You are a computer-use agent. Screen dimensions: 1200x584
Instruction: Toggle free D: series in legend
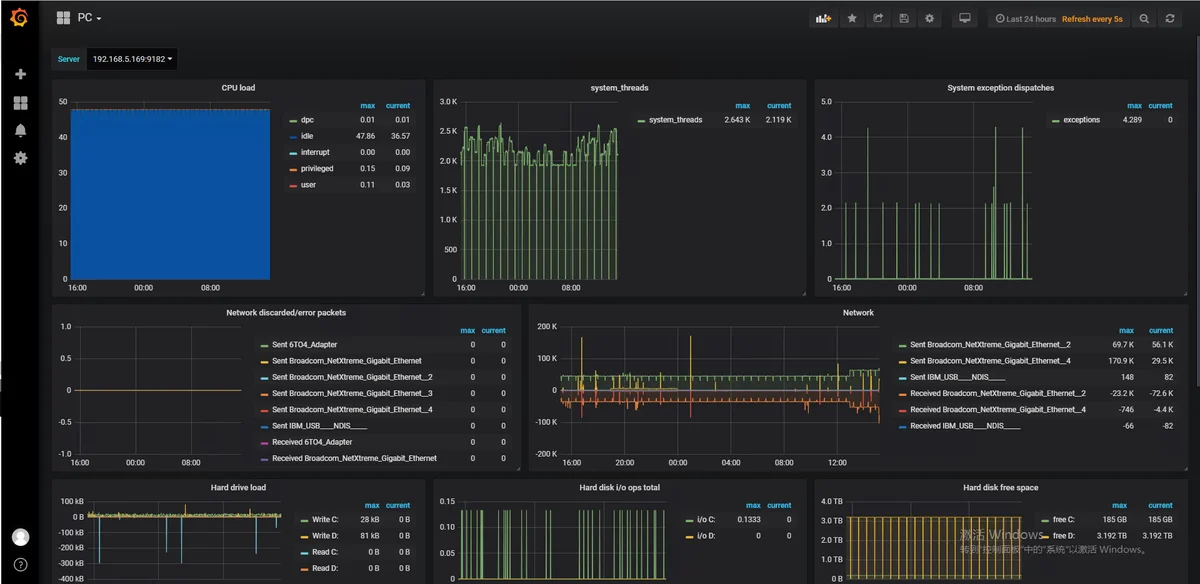(1066, 536)
